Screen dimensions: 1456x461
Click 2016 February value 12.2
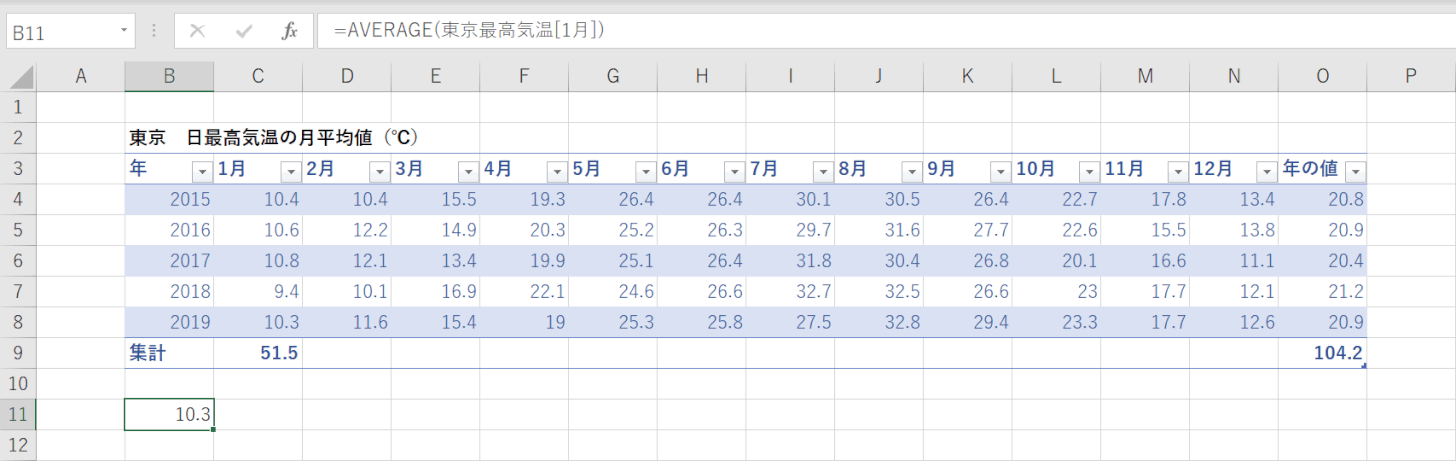346,230
